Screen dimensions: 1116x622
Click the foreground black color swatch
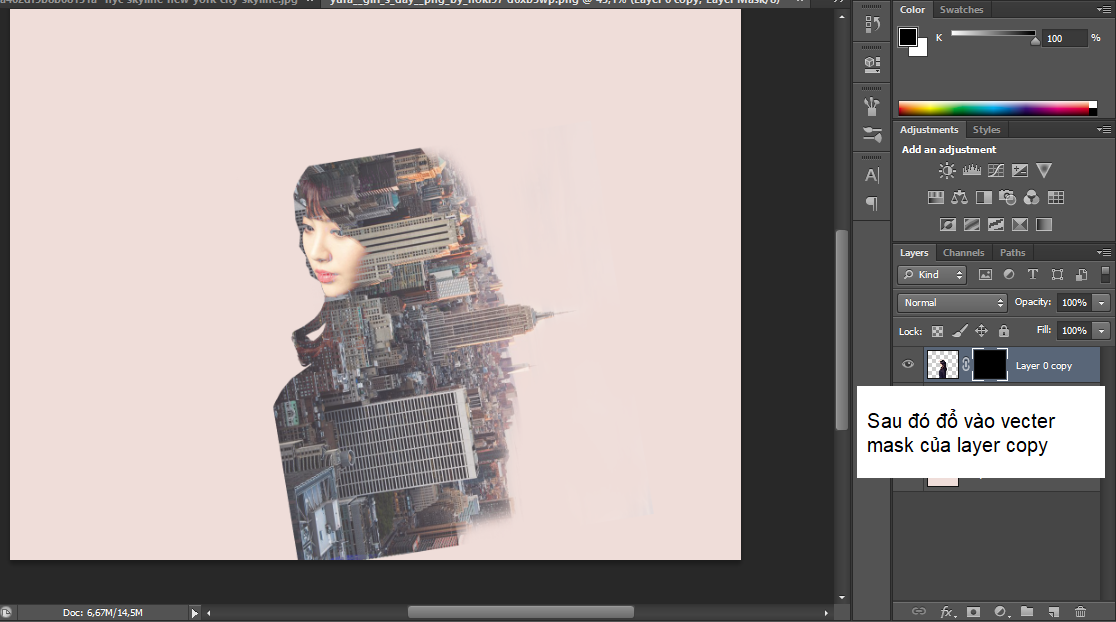907,37
